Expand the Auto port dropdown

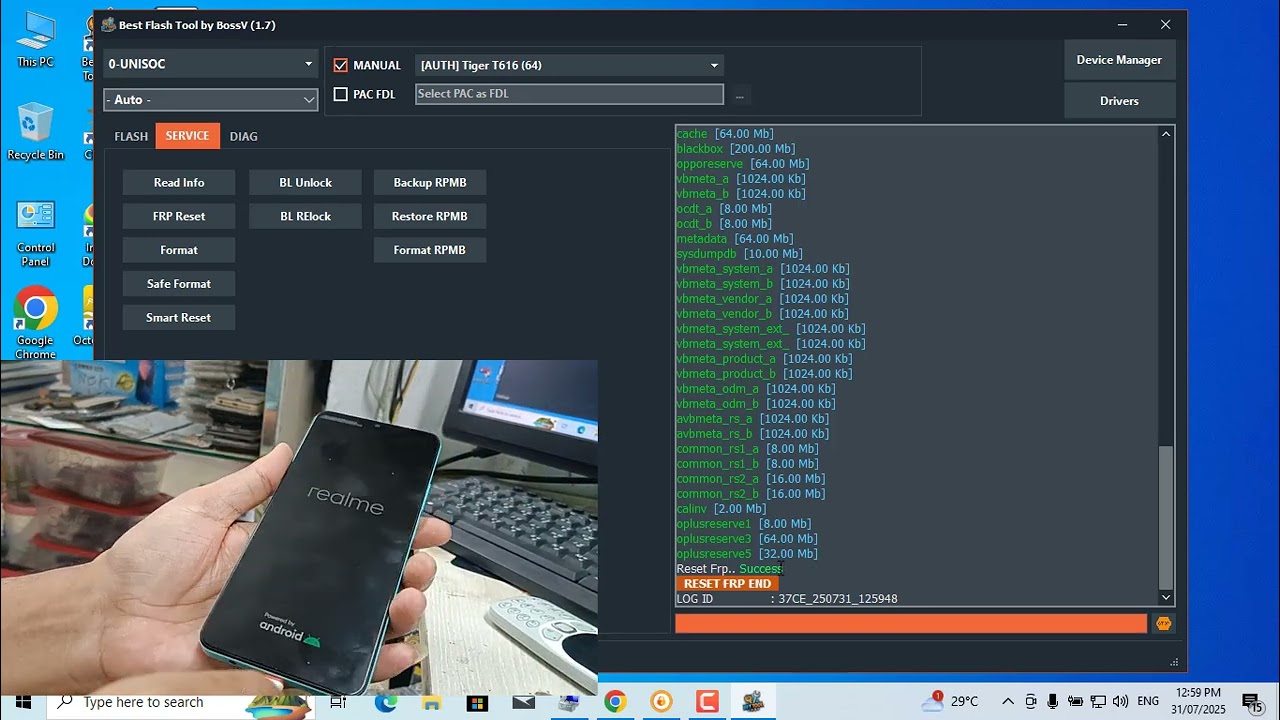pyautogui.click(x=211, y=100)
